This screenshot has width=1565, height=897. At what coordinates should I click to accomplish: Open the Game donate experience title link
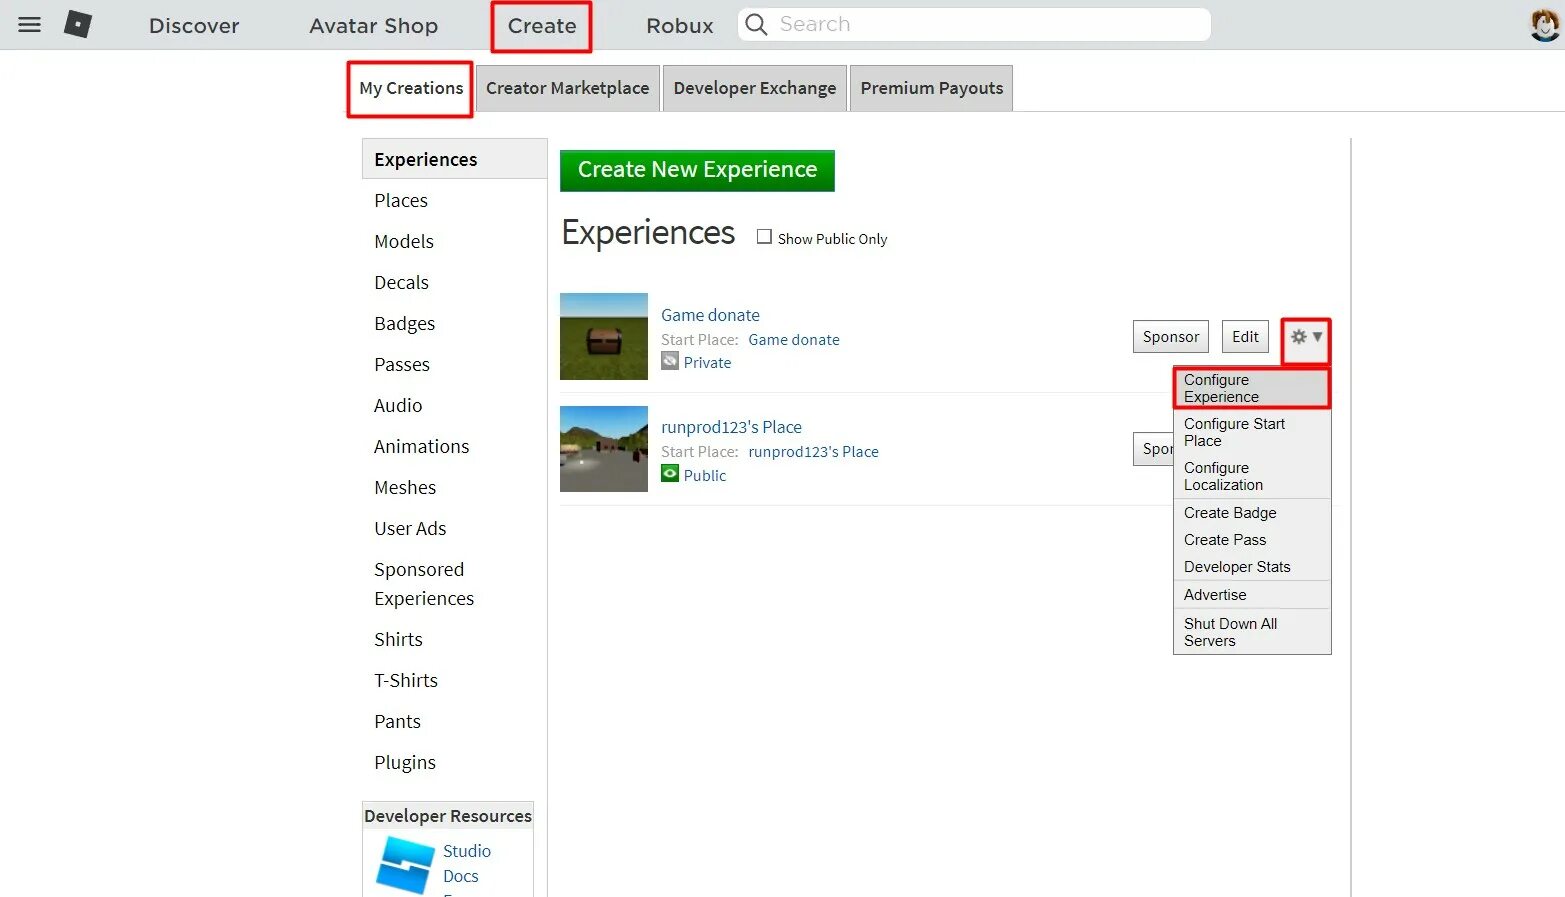pyautogui.click(x=710, y=315)
